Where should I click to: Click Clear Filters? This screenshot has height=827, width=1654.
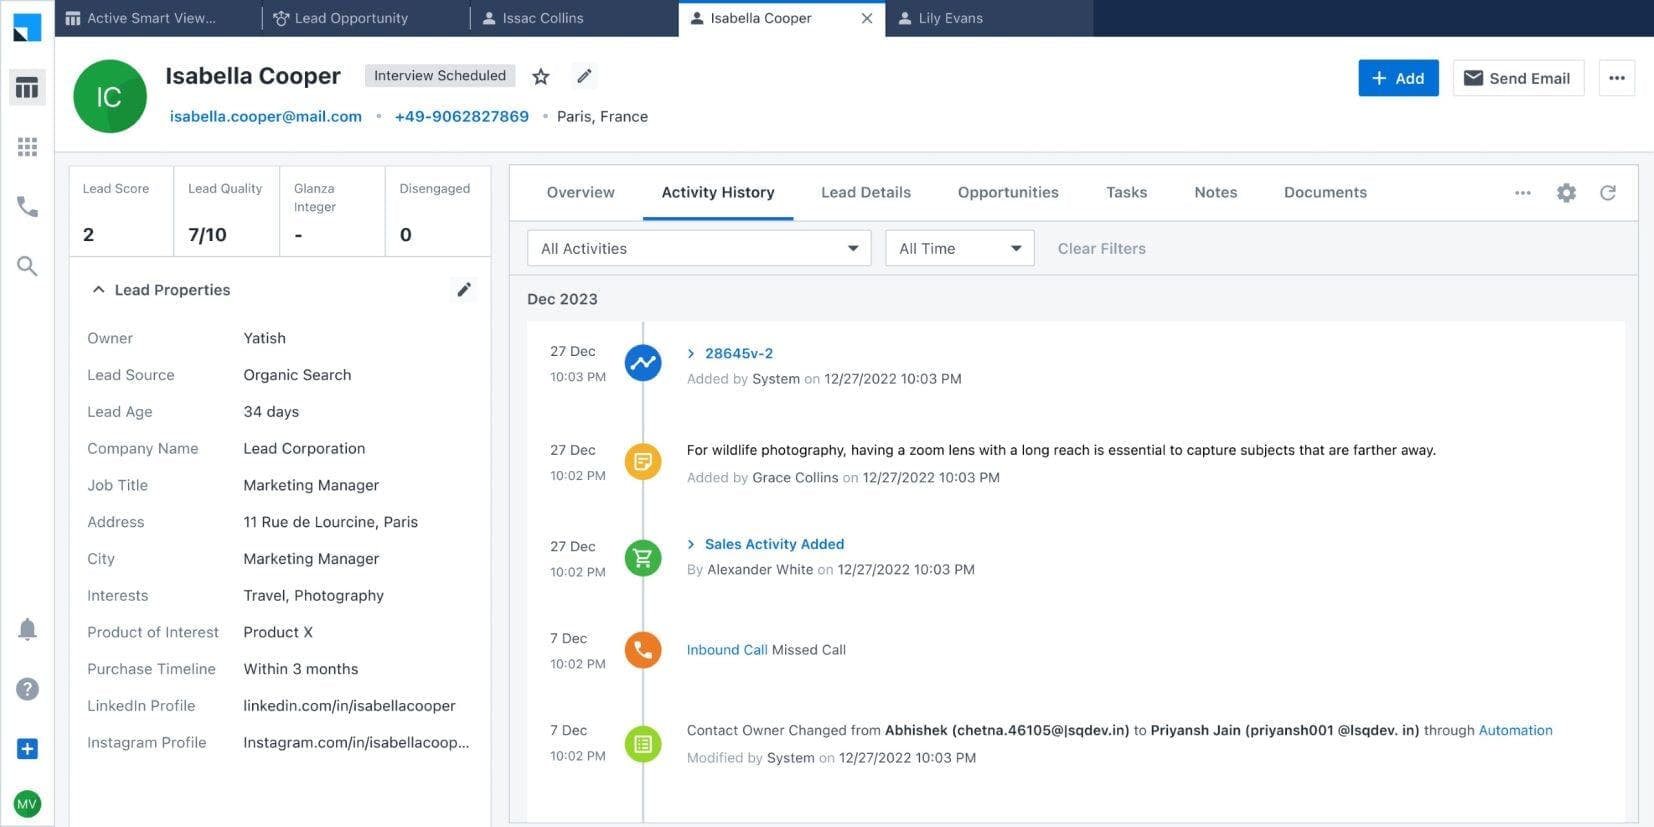click(x=1102, y=248)
